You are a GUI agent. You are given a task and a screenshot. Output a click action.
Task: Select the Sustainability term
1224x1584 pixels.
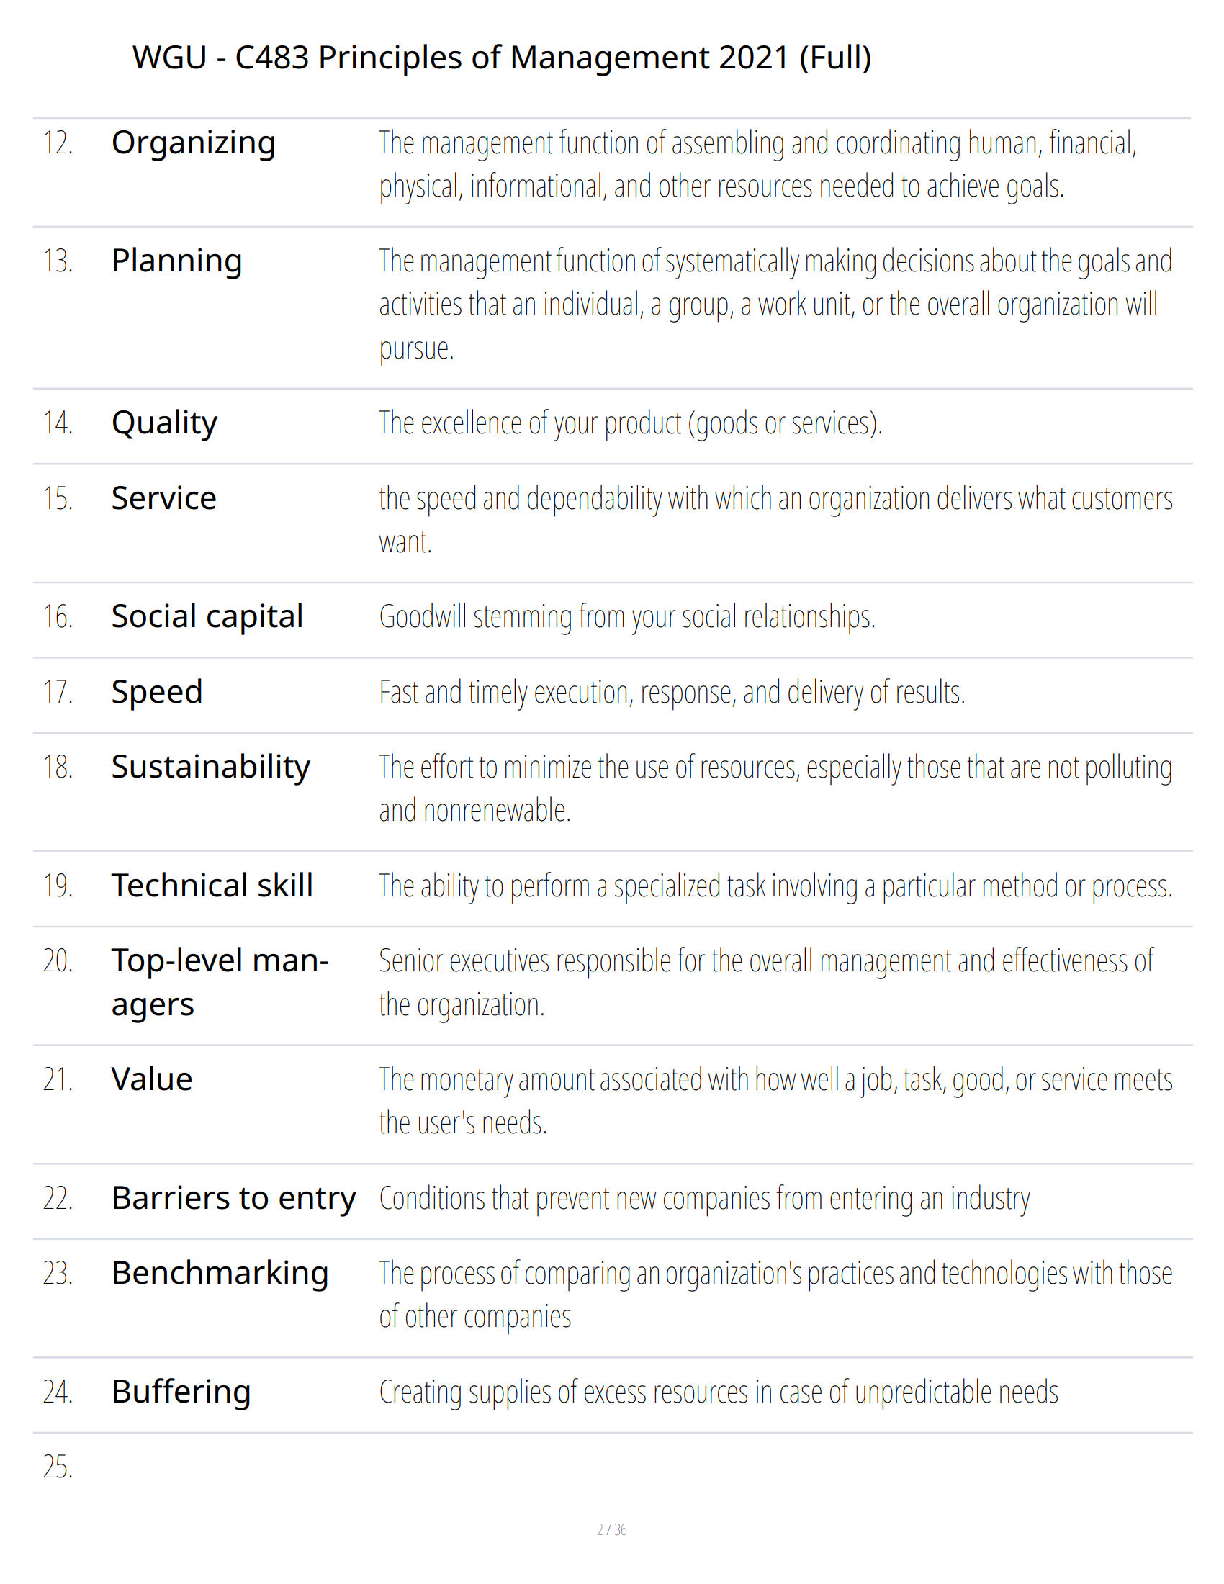coord(211,767)
